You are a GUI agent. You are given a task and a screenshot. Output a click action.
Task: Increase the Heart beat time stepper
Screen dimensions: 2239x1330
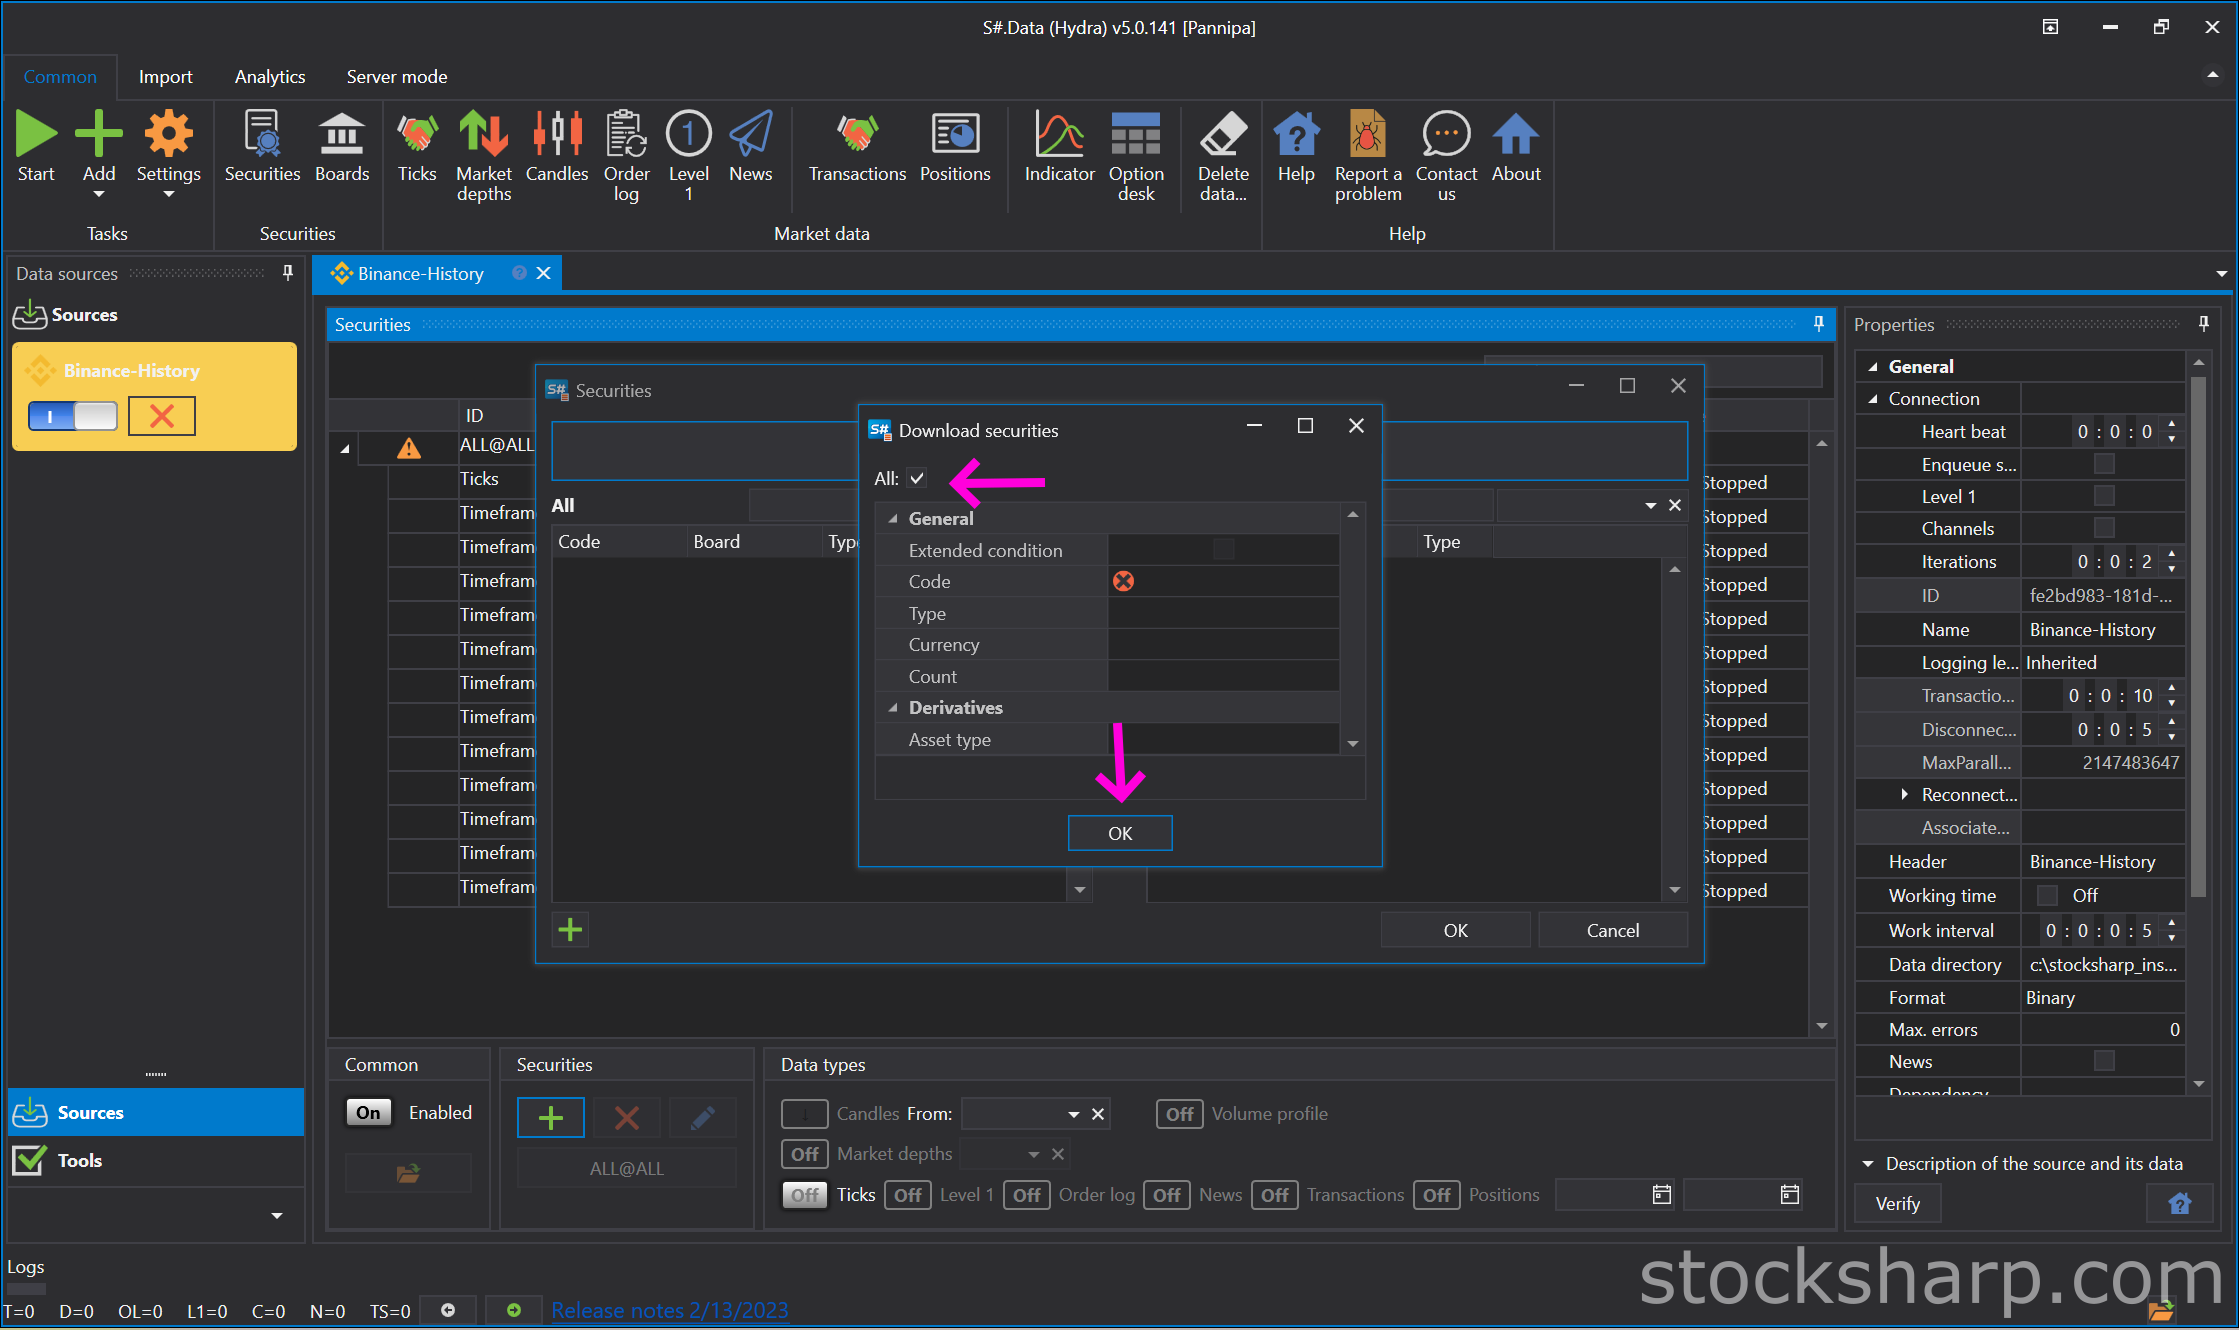tap(2172, 425)
